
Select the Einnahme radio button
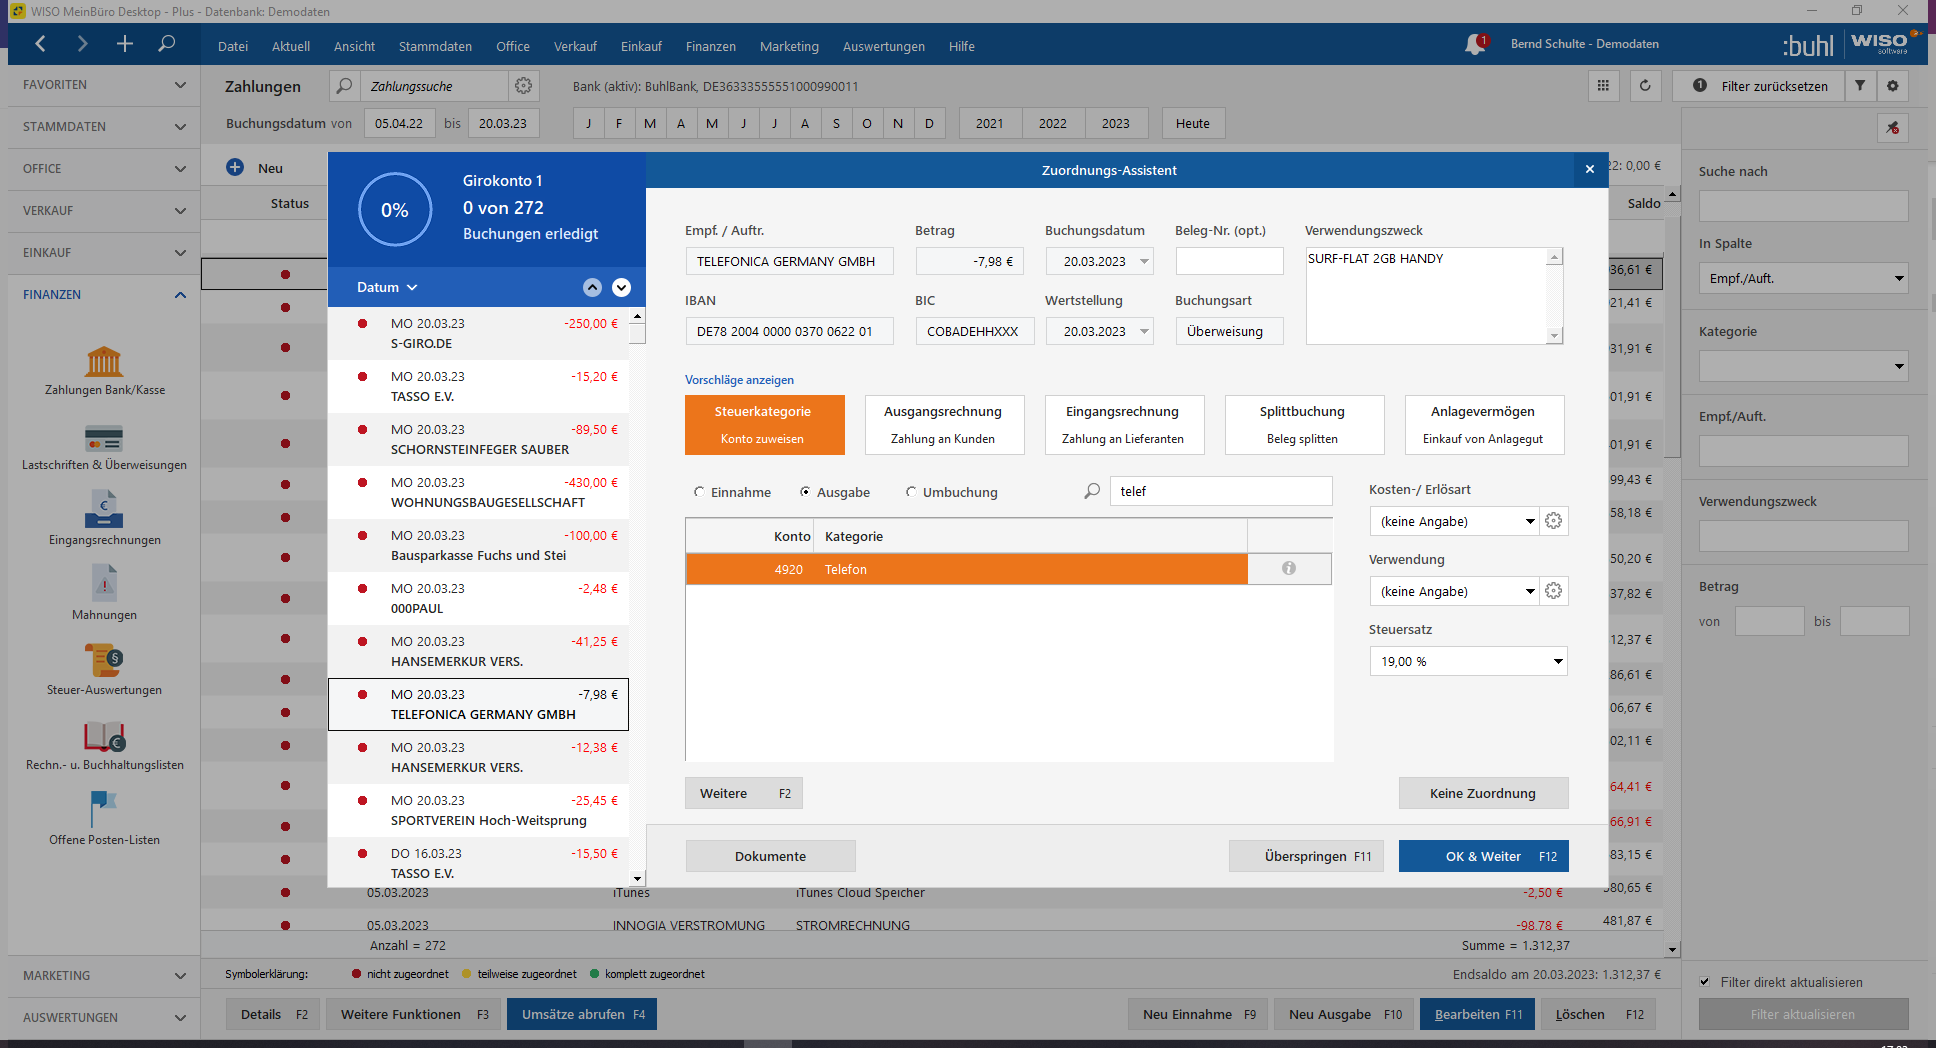(x=699, y=492)
